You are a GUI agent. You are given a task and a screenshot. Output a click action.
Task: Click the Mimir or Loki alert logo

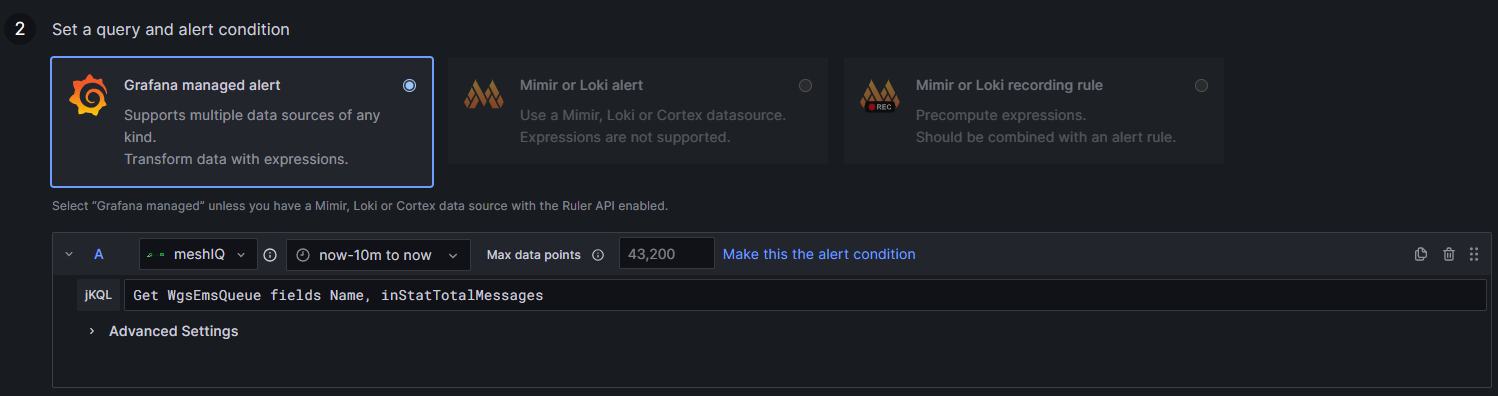(x=484, y=94)
